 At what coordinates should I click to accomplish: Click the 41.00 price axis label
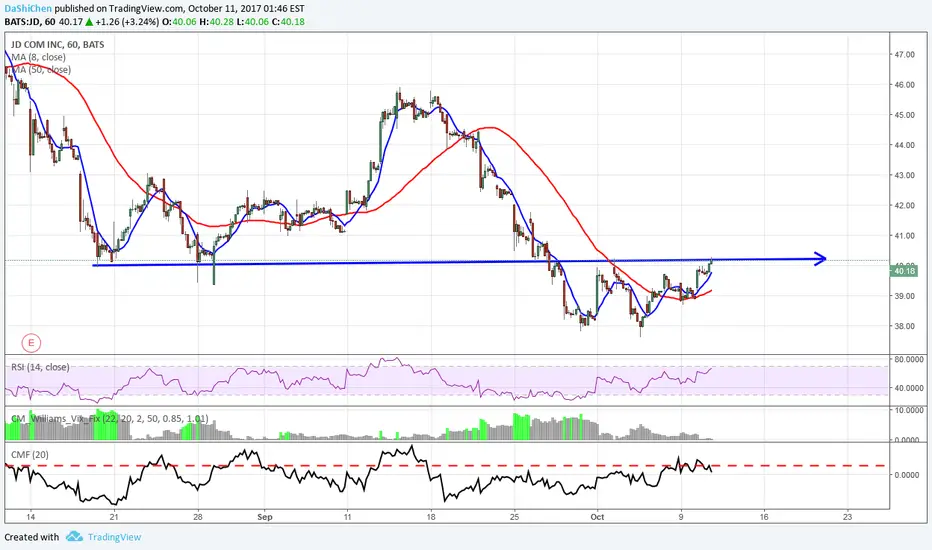coord(905,236)
